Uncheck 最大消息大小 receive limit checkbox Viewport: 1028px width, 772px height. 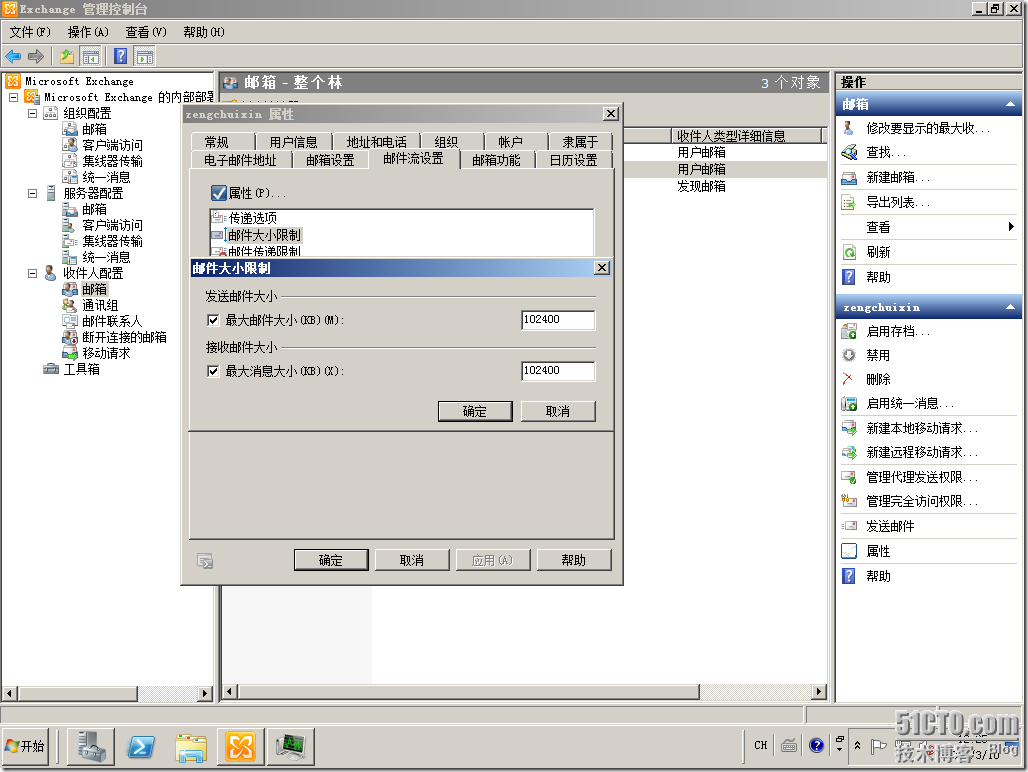pos(212,371)
